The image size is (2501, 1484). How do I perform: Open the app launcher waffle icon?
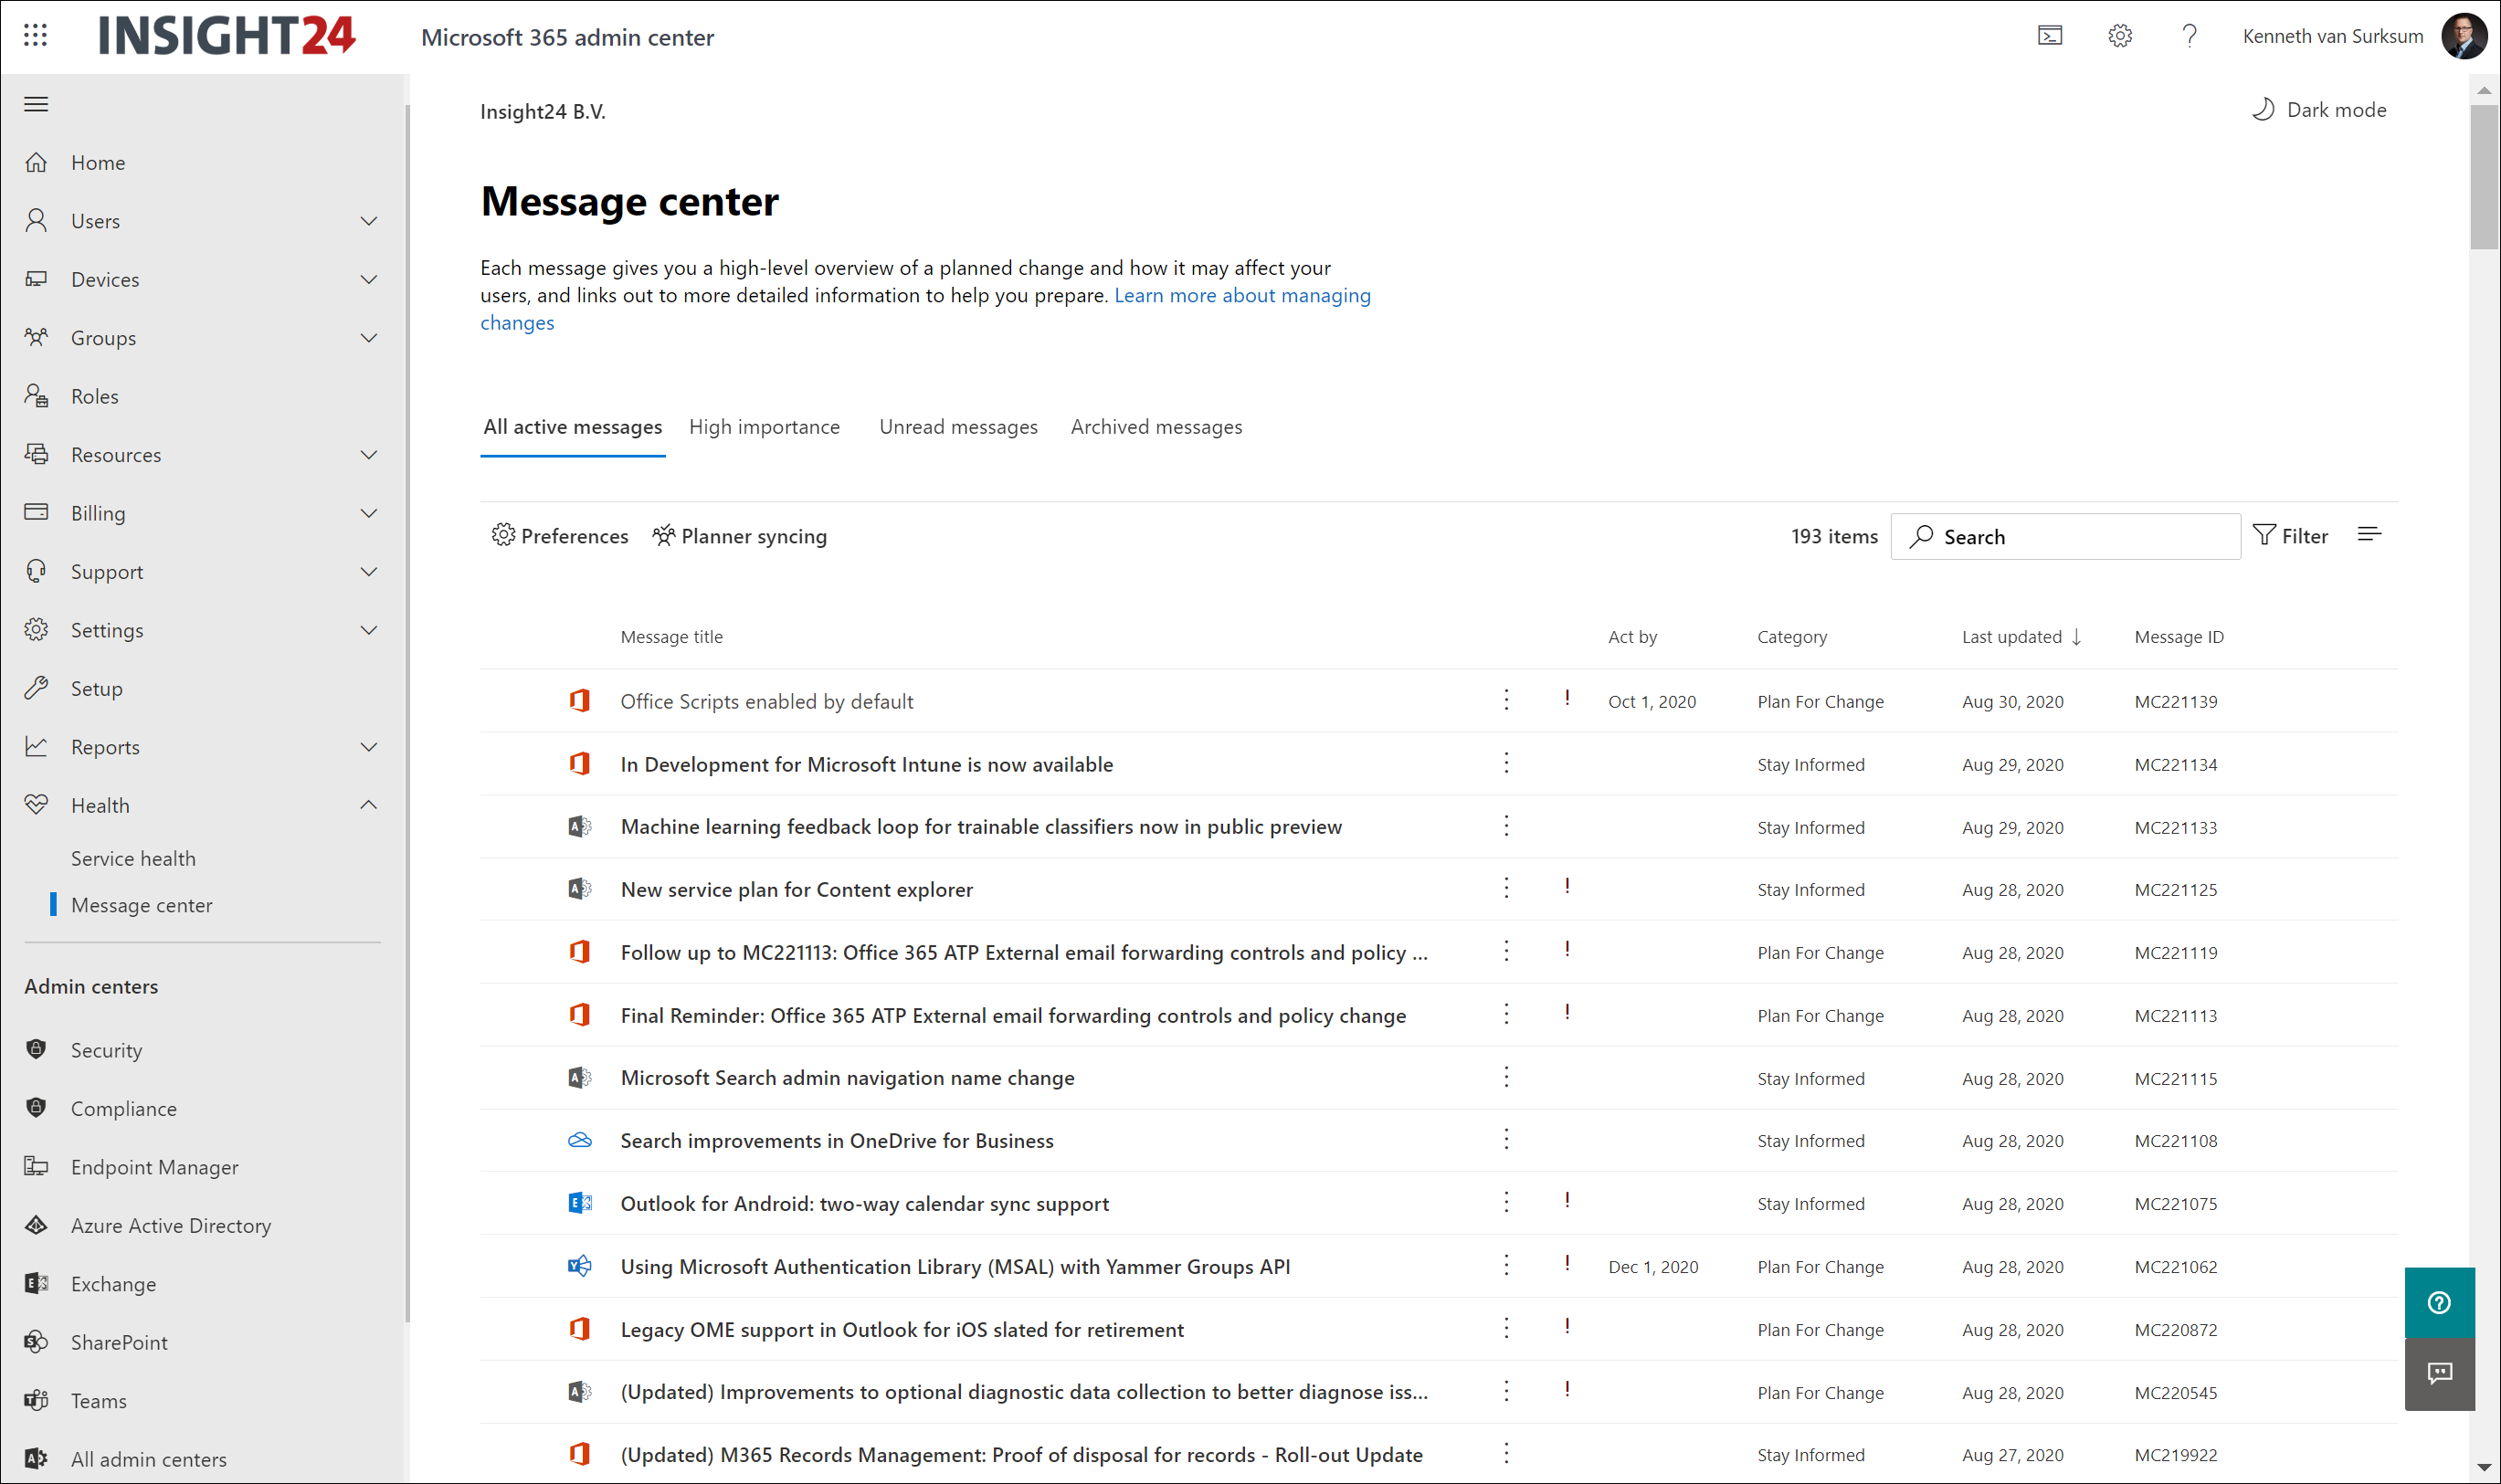tap(36, 36)
